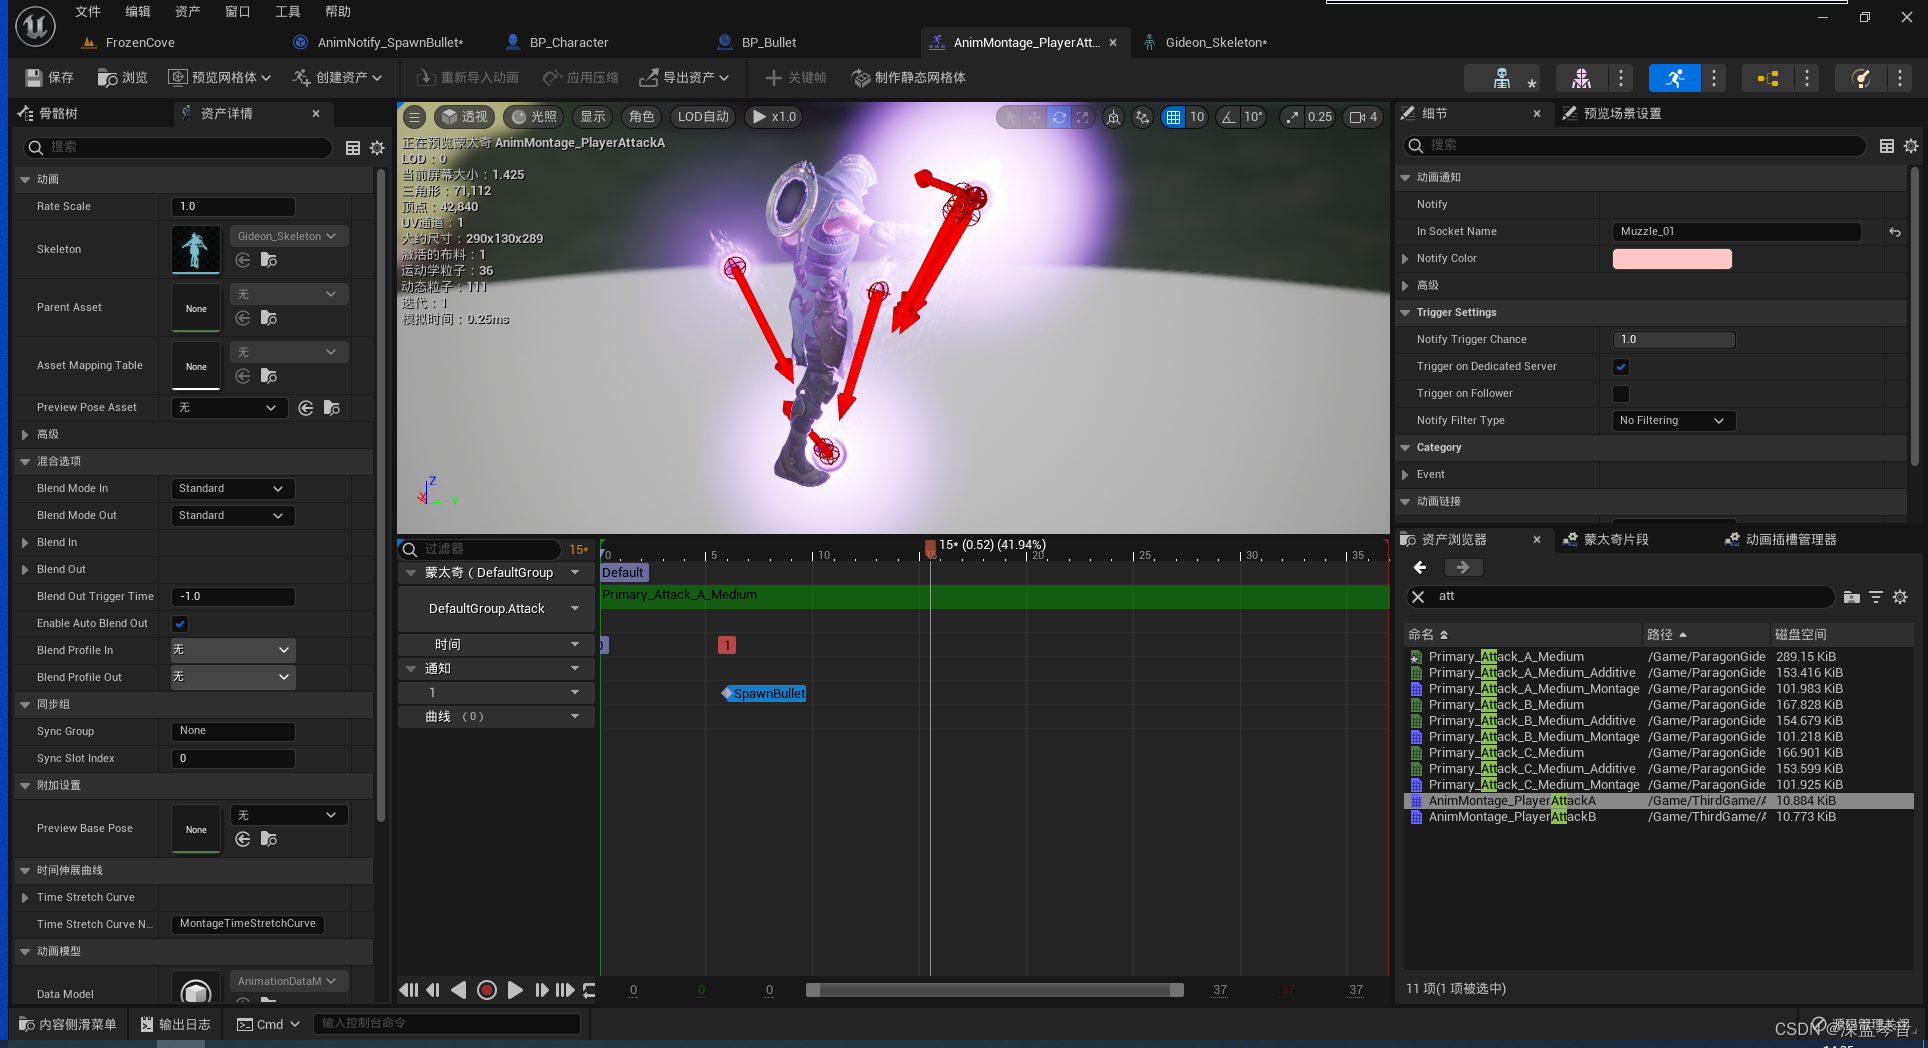Switch to the AnimNotify_SpawnBullet tab
Image resolution: width=1928 pixels, height=1048 pixels.
click(x=390, y=43)
